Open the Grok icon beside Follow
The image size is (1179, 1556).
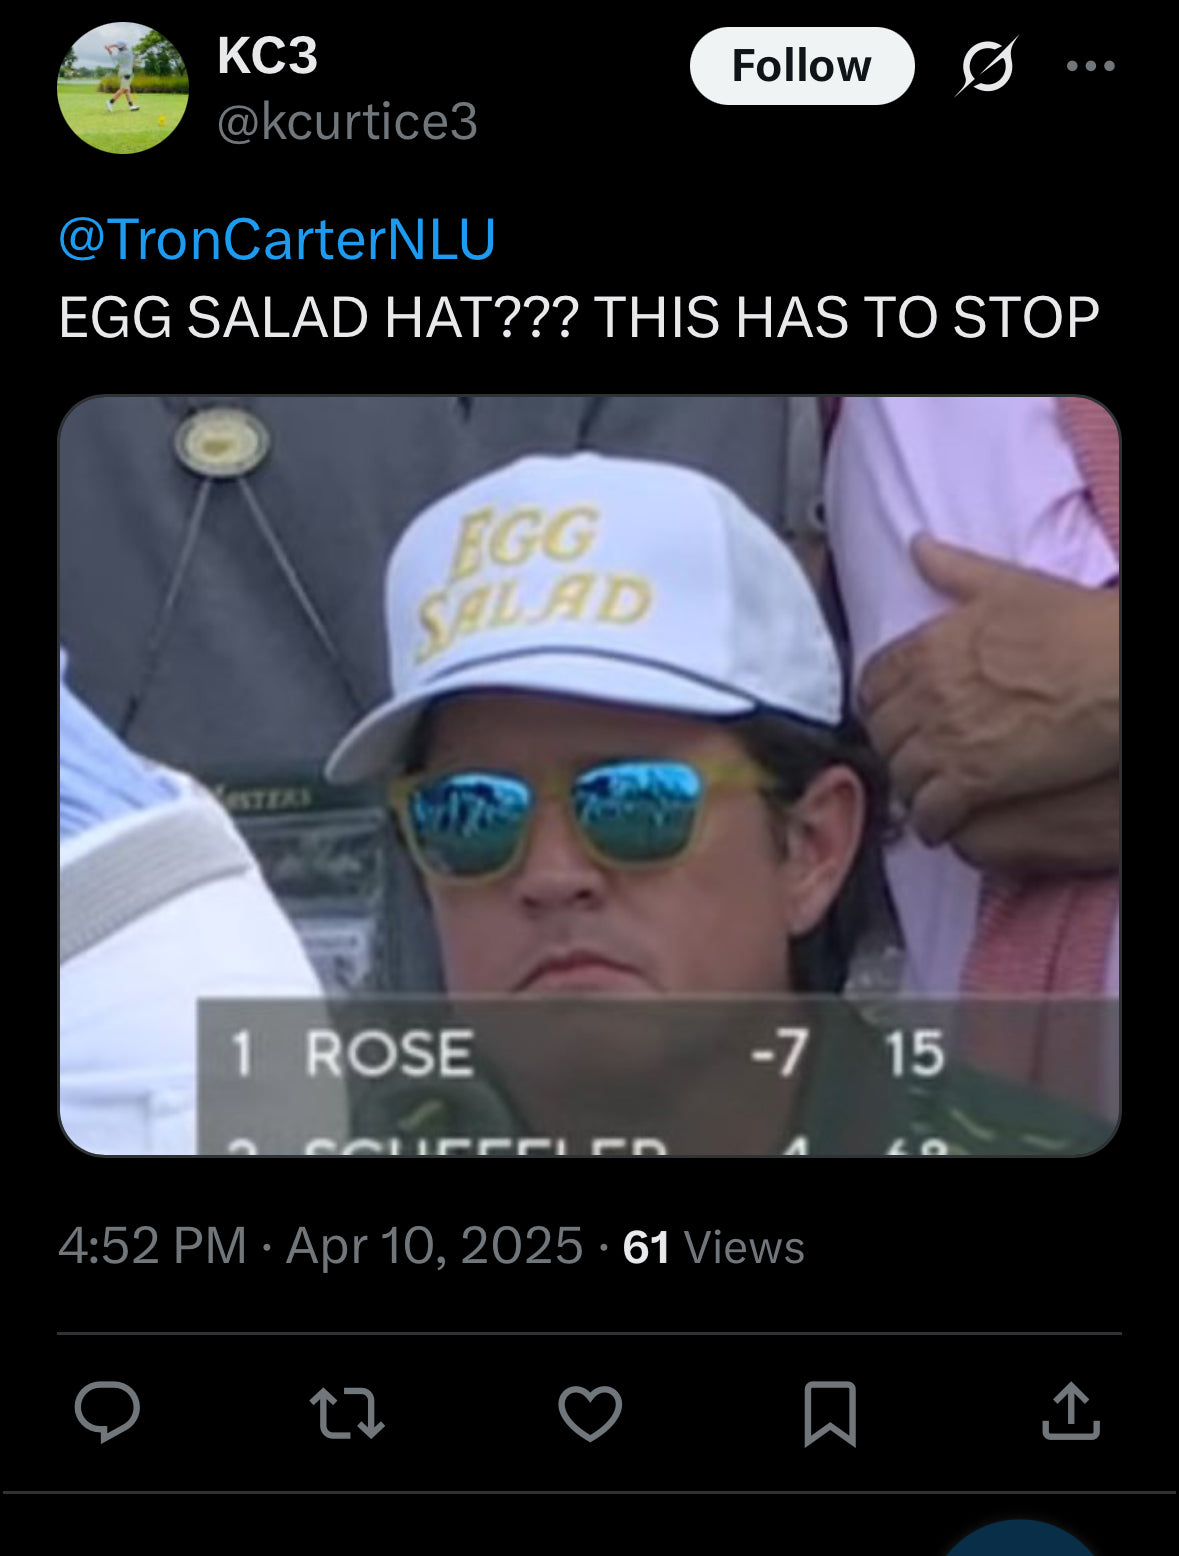[x=988, y=66]
